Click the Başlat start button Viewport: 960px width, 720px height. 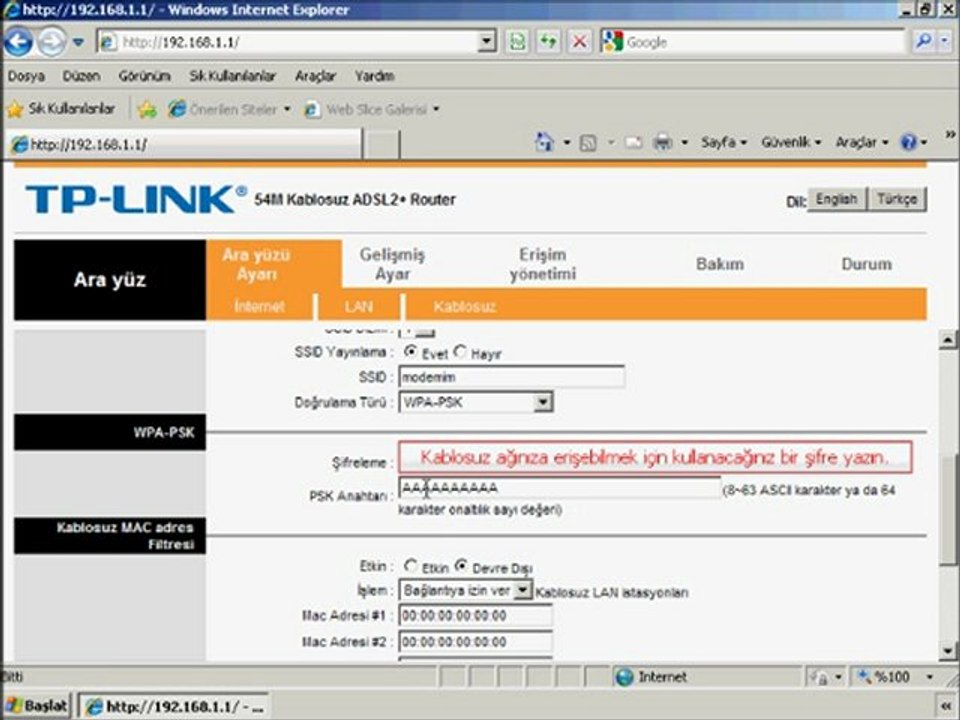point(37,706)
